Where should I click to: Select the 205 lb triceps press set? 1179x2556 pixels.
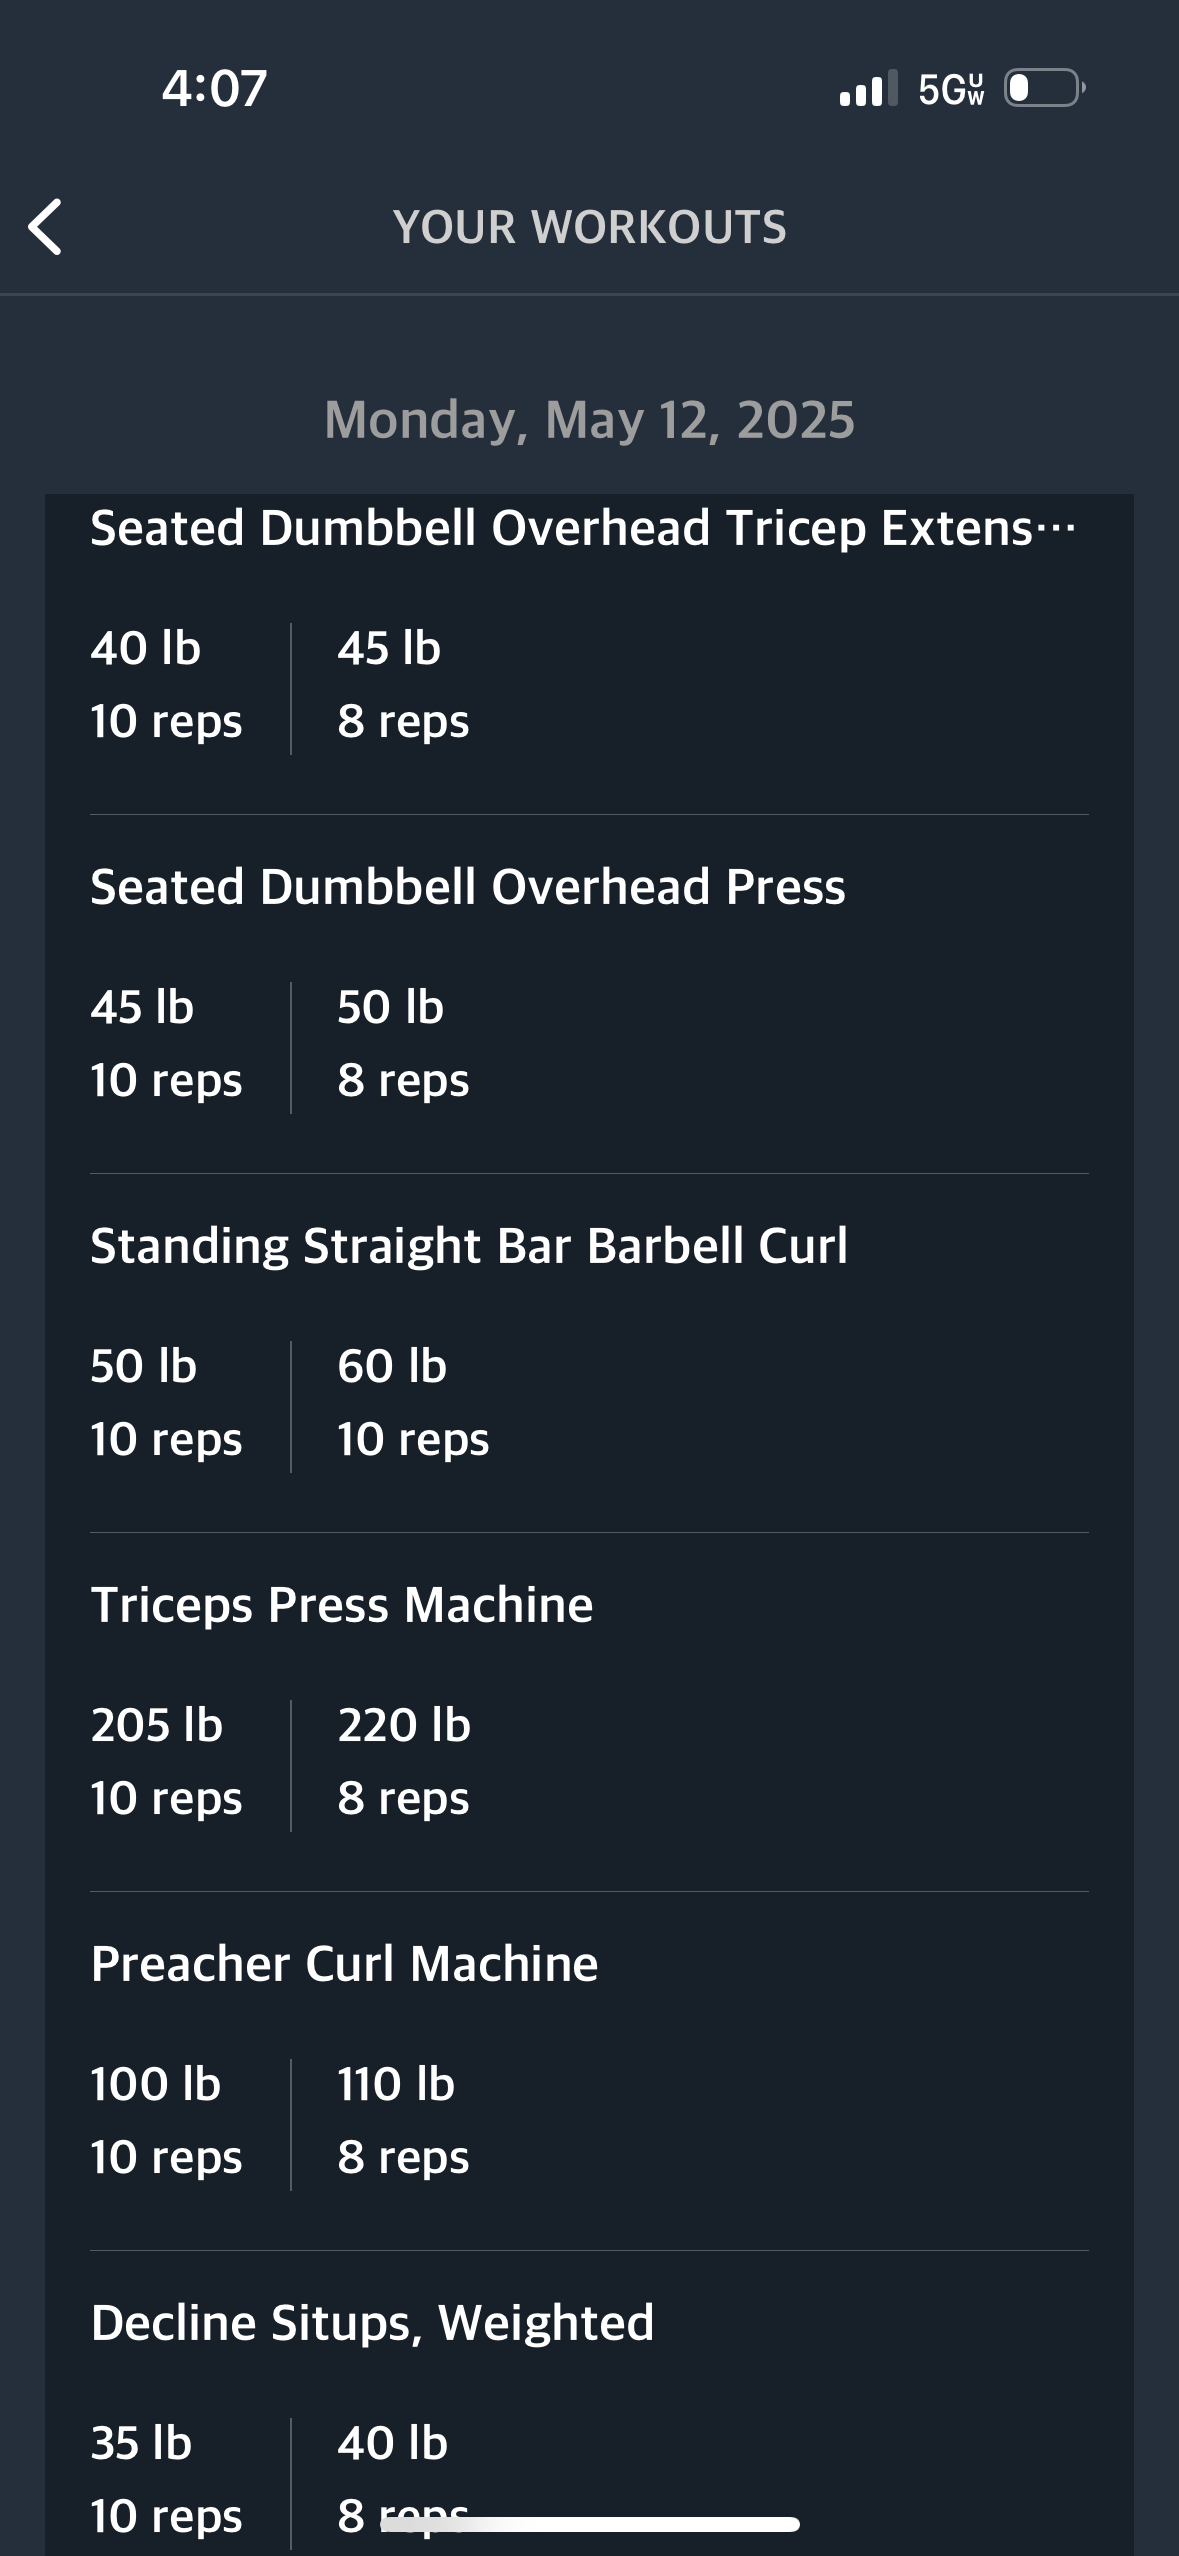point(166,1761)
